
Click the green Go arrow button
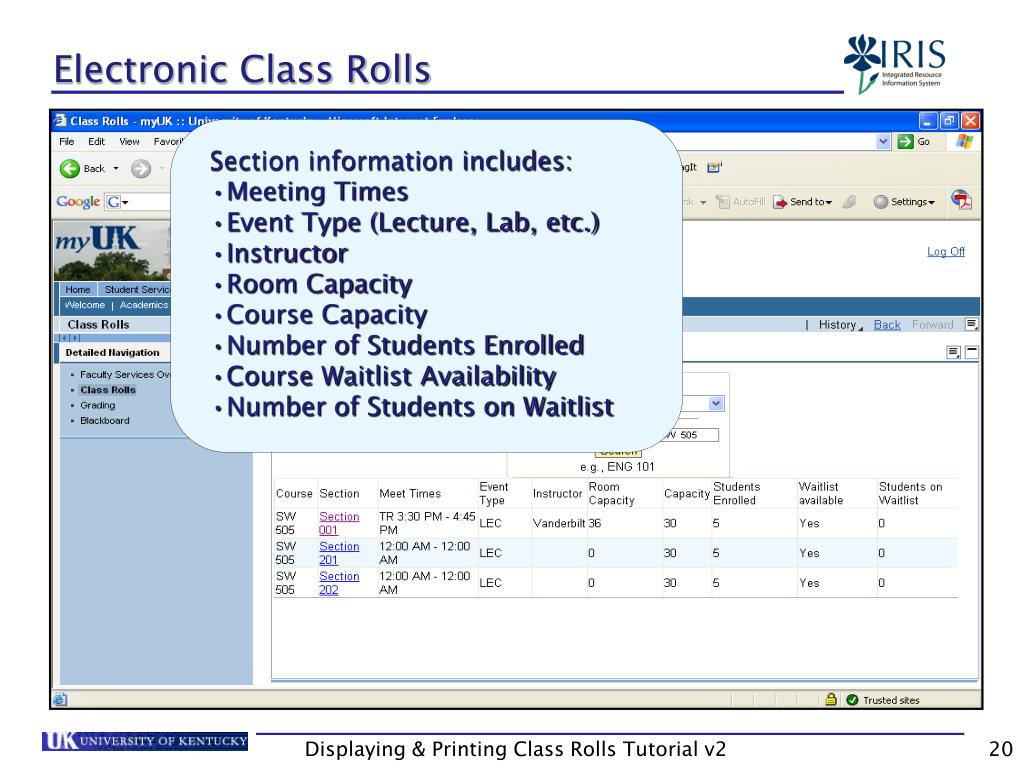[905, 142]
